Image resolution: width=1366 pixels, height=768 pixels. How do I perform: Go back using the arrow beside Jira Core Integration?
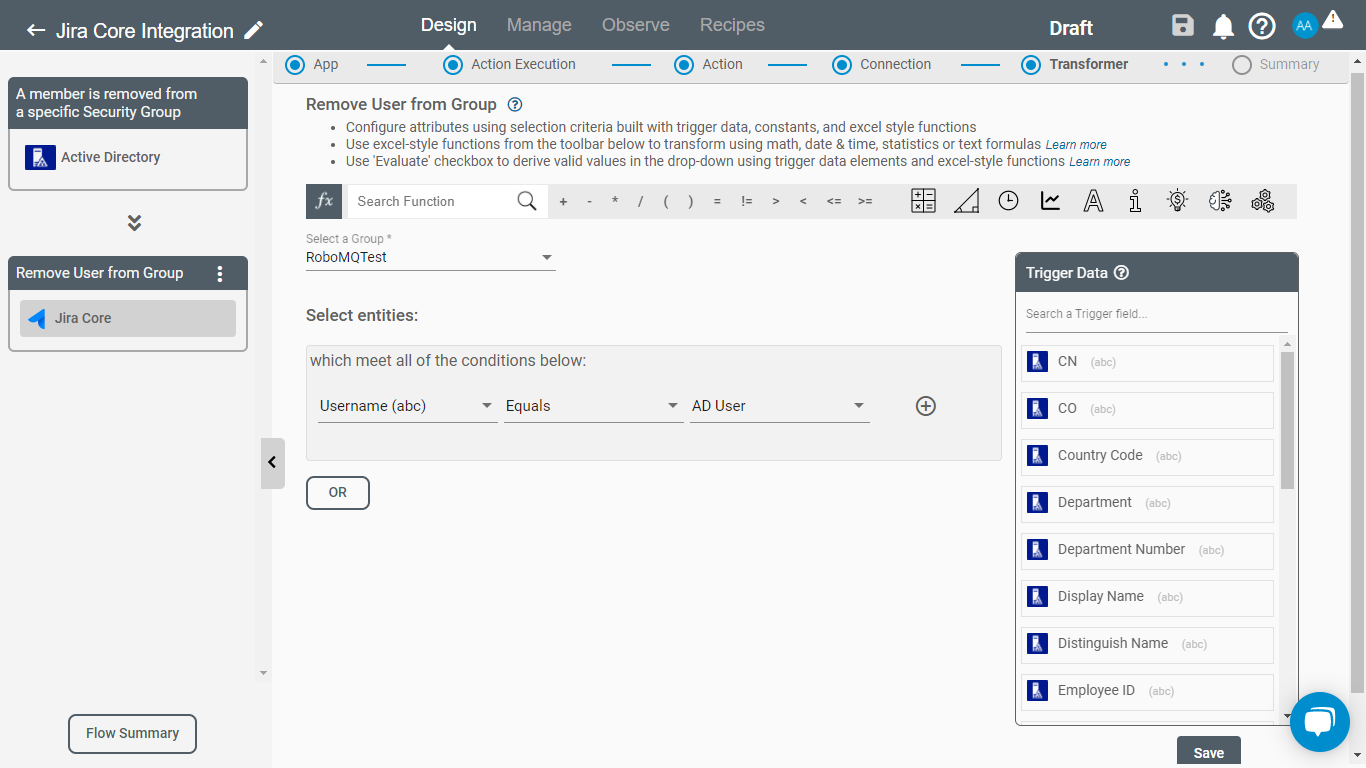tap(36, 30)
